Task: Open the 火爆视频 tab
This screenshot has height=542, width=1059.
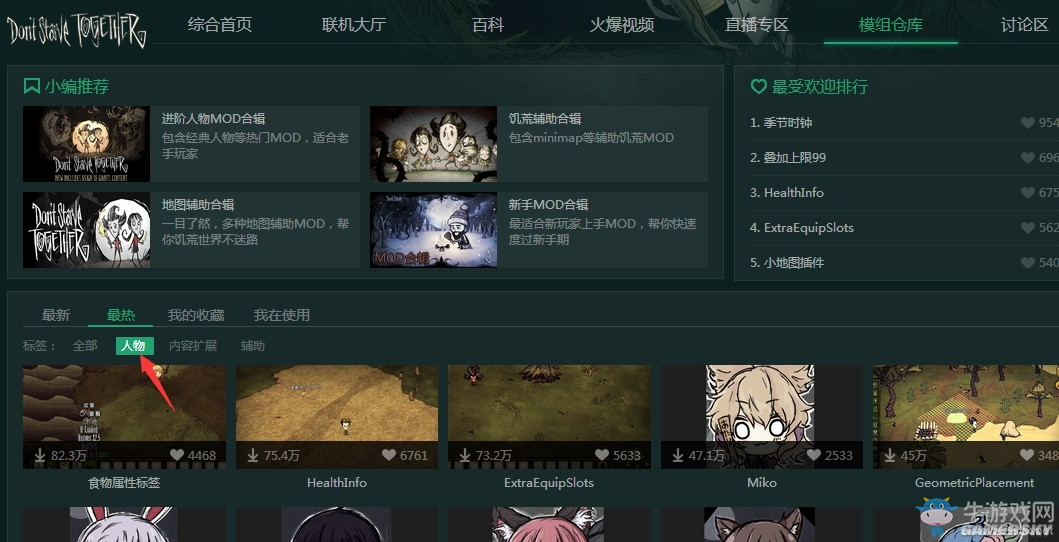Action: [621, 25]
